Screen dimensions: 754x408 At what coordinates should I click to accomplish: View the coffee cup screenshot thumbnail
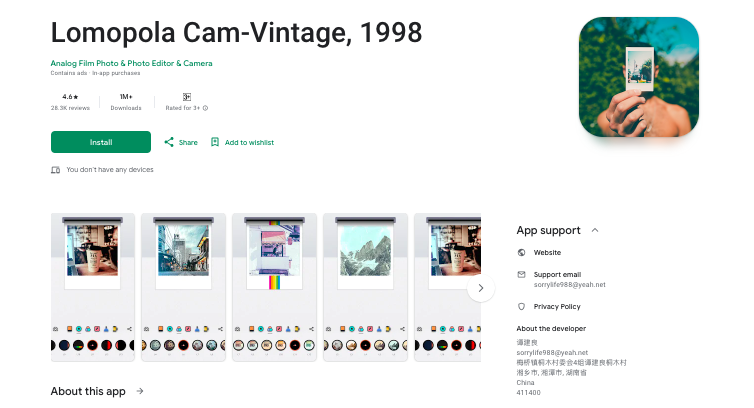click(x=92, y=287)
